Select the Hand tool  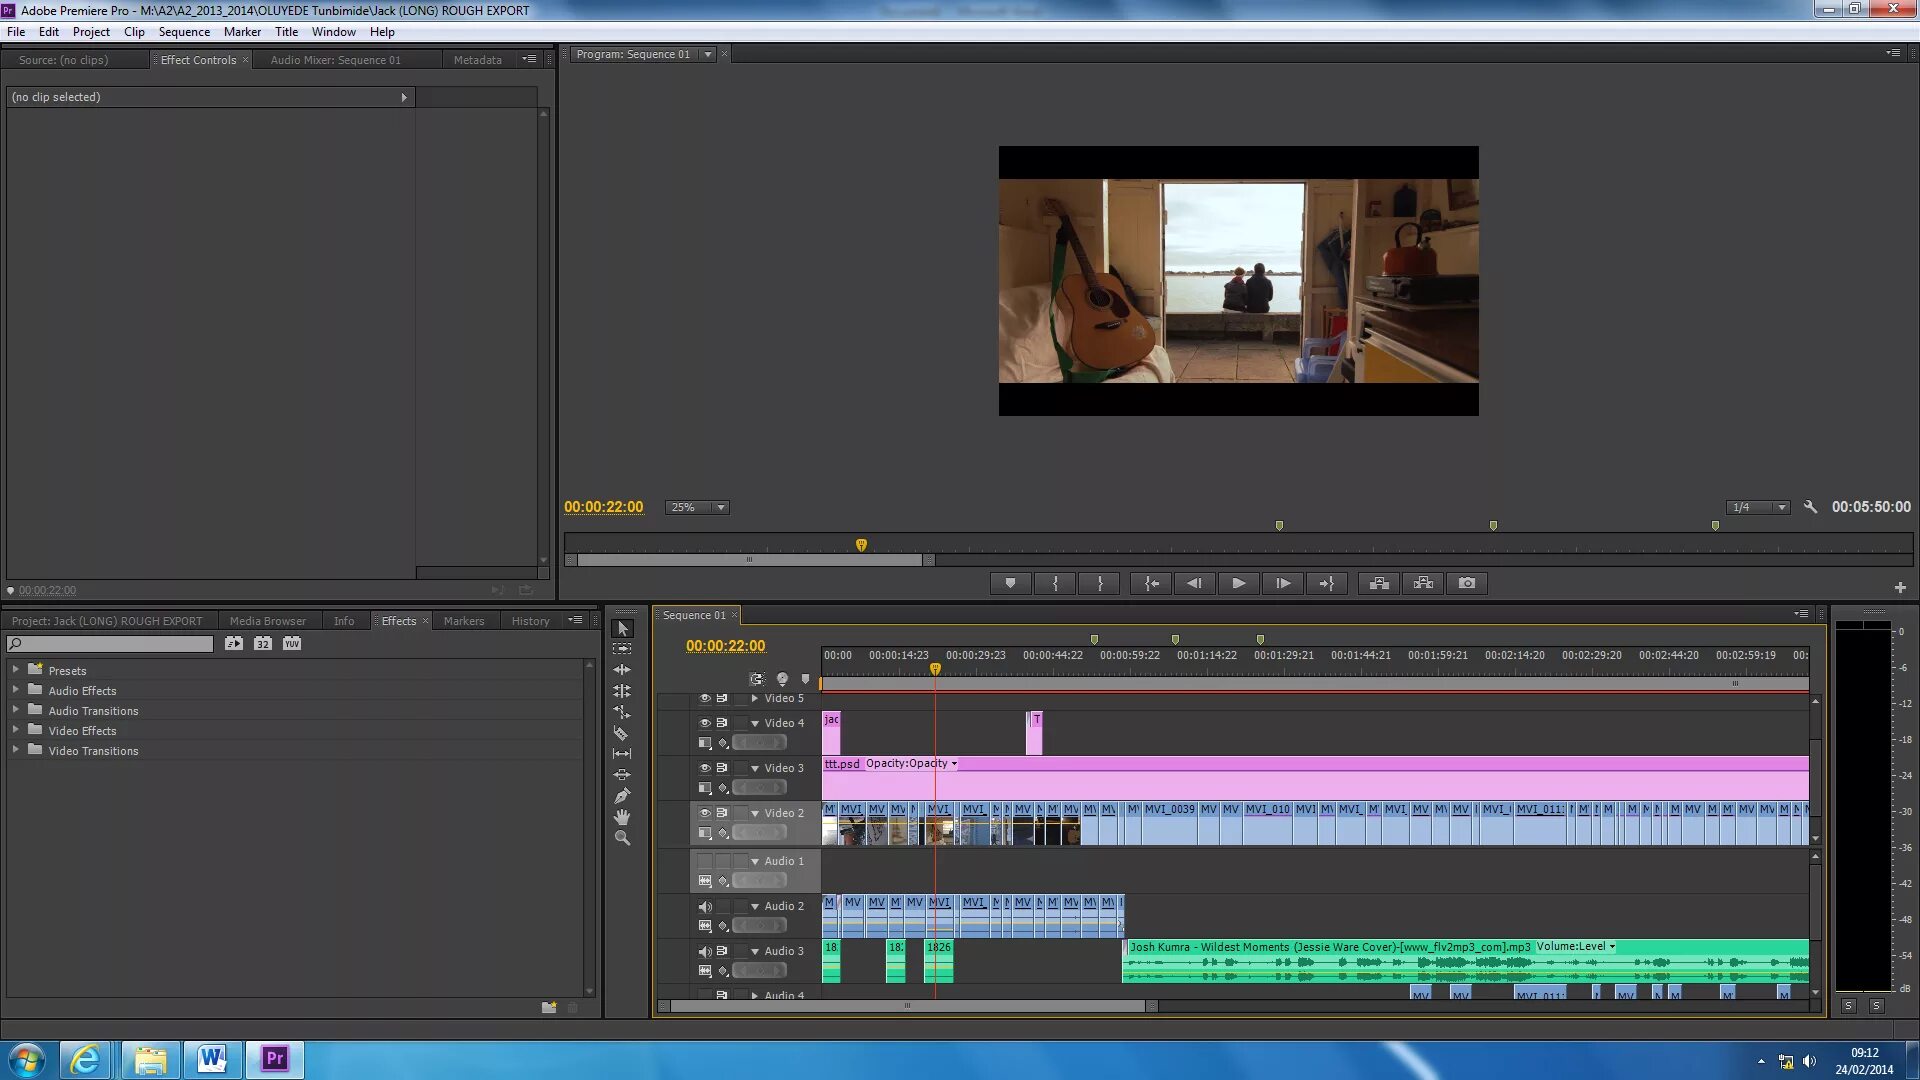tap(622, 817)
